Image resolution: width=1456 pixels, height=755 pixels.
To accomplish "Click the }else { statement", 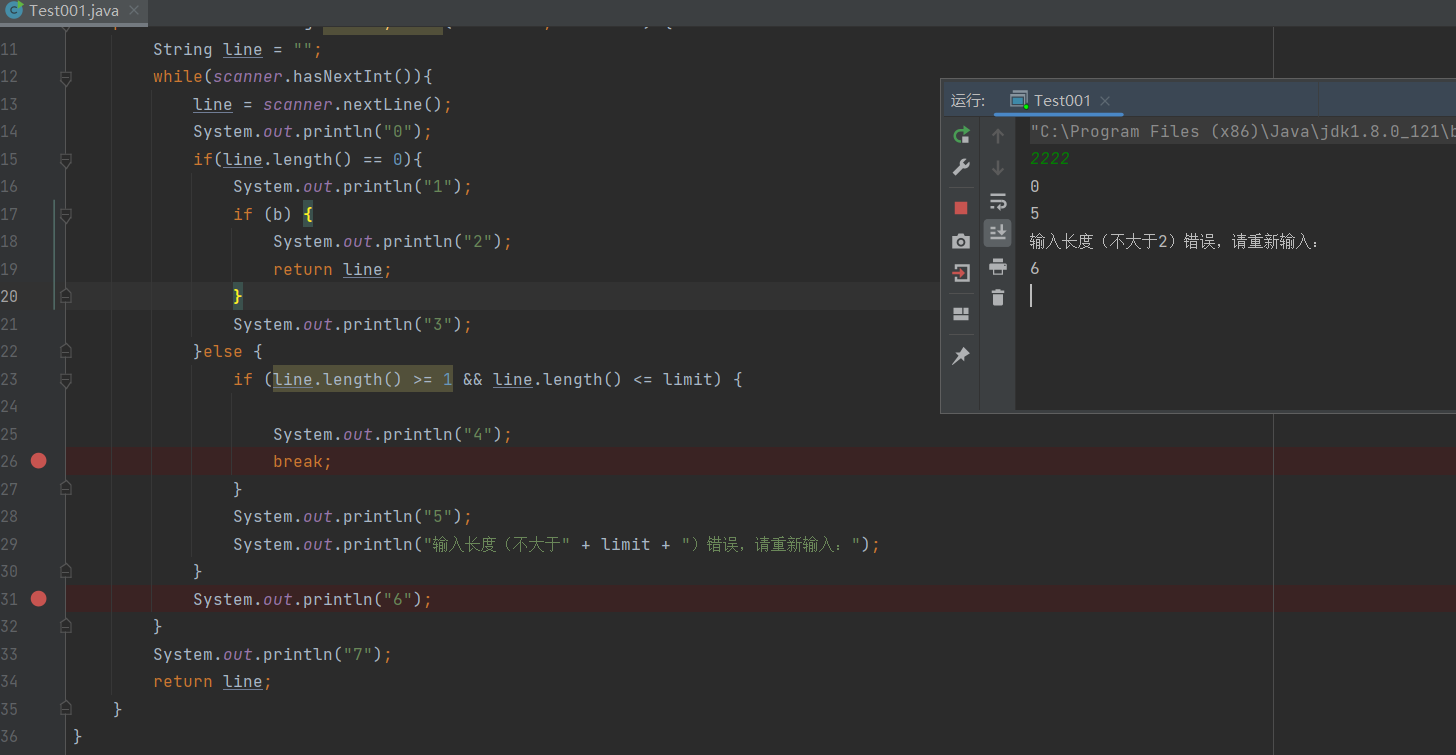I will 227,352.
